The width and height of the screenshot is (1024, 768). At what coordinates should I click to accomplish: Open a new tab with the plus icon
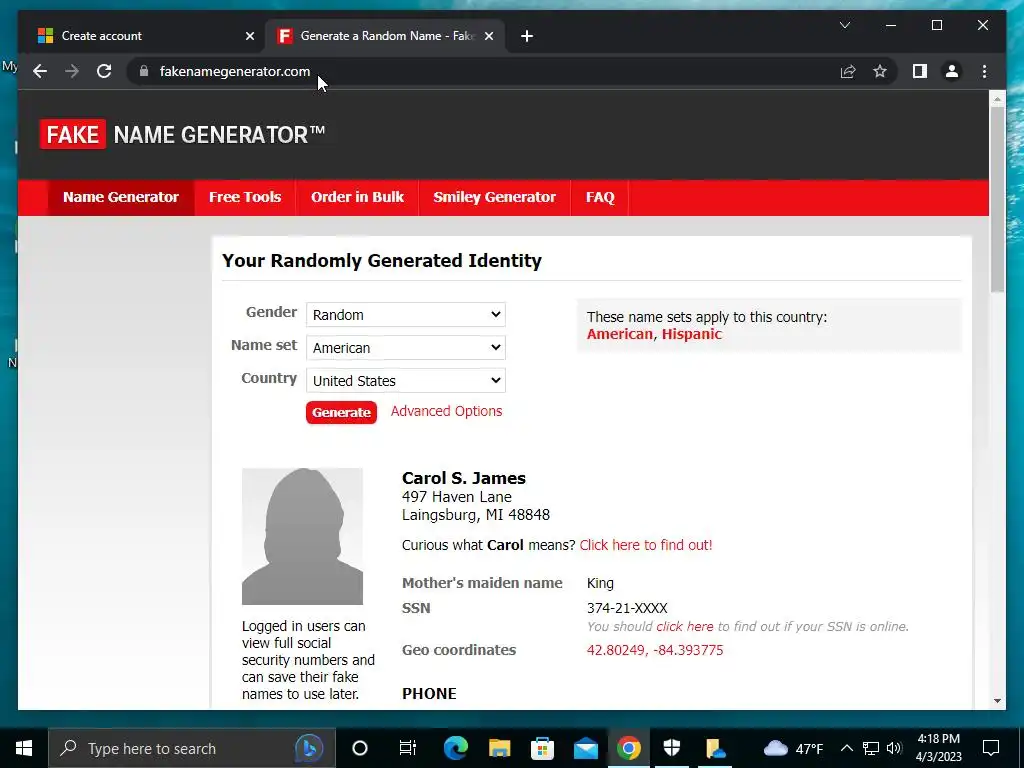(527, 36)
